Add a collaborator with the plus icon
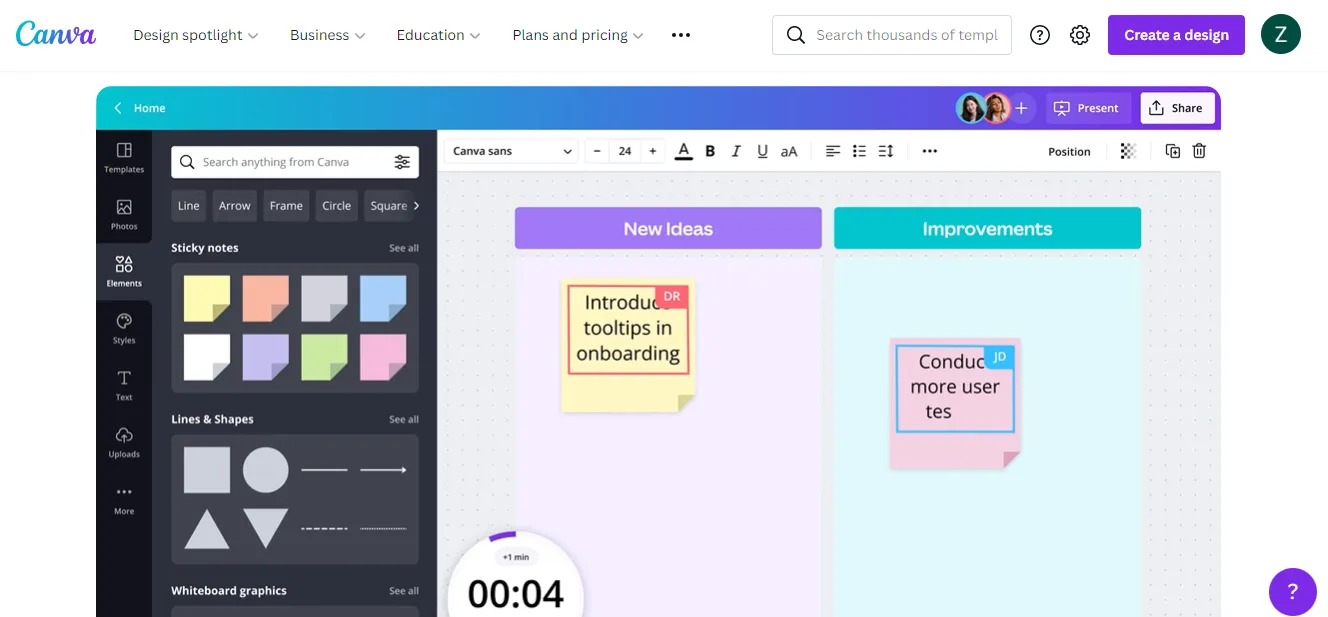Screen dimensions: 1328x617 [x=1021, y=108]
